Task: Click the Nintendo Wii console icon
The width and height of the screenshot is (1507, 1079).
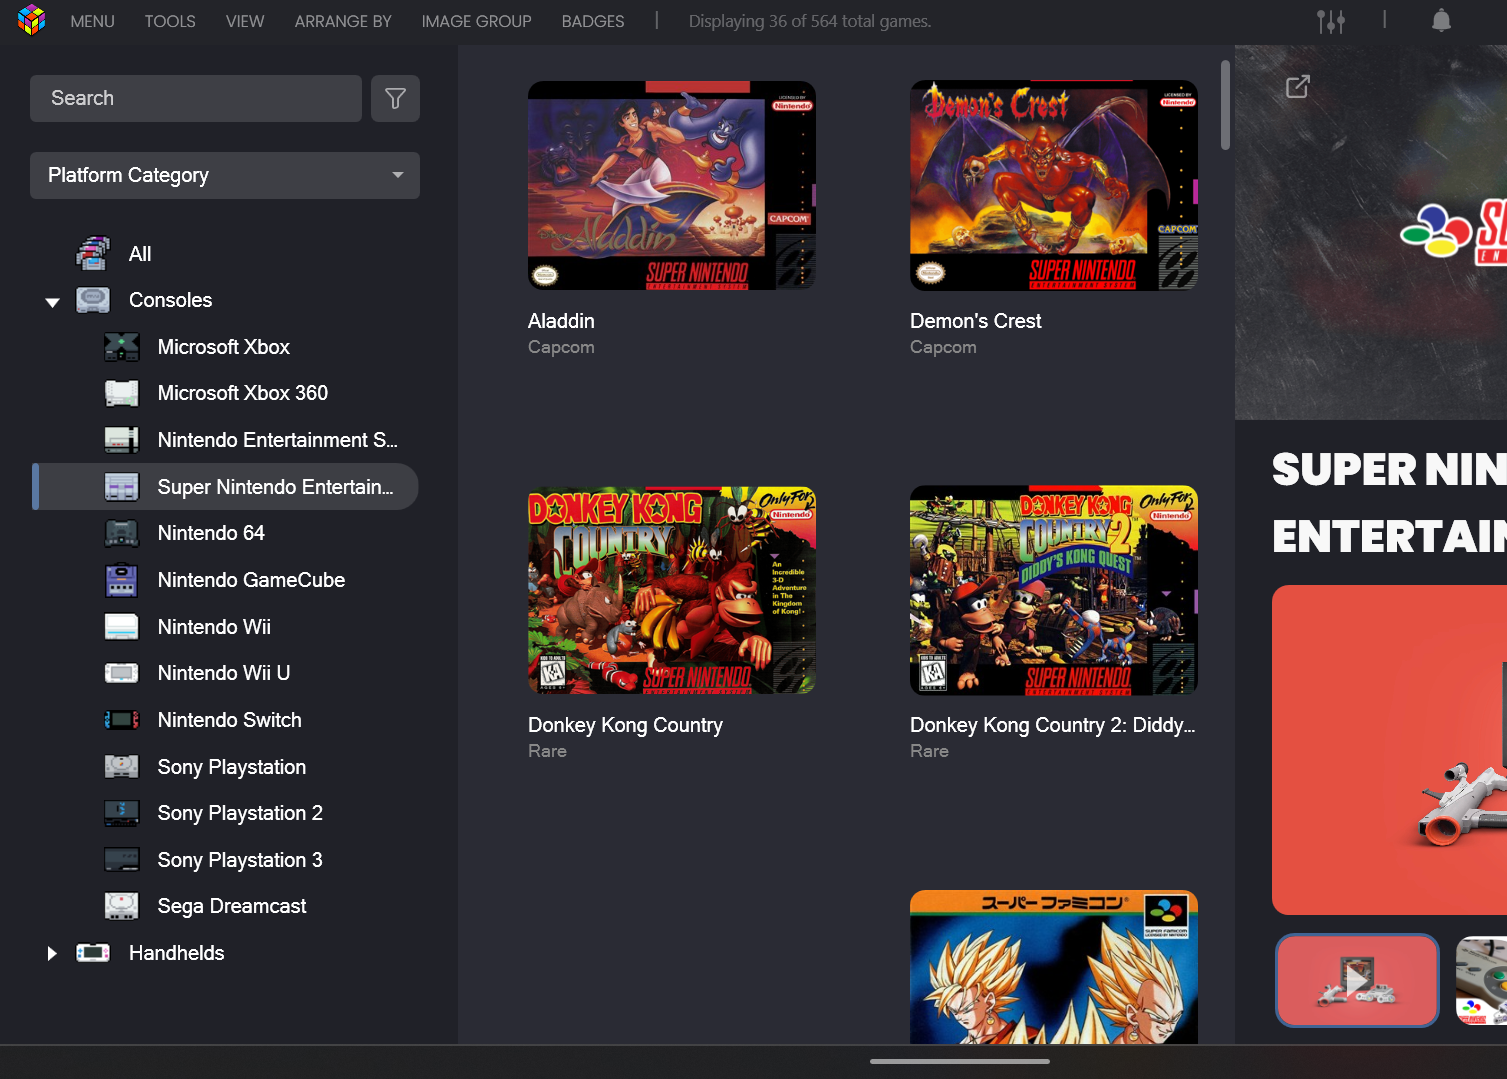Action: 122,627
